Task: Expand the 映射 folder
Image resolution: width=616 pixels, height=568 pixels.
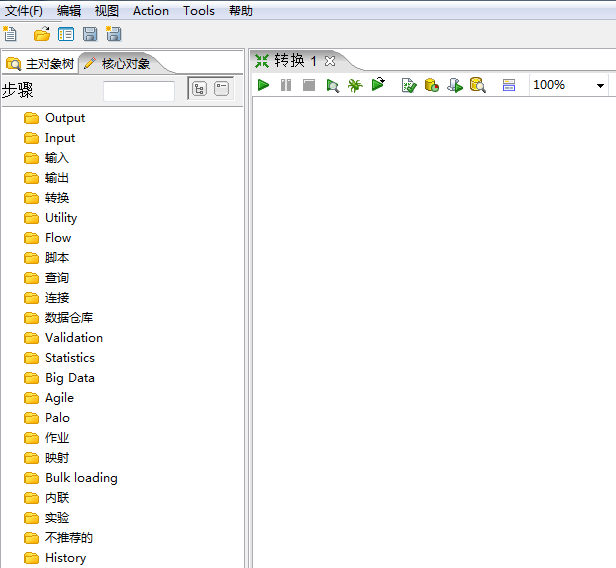Action: click(x=46, y=458)
